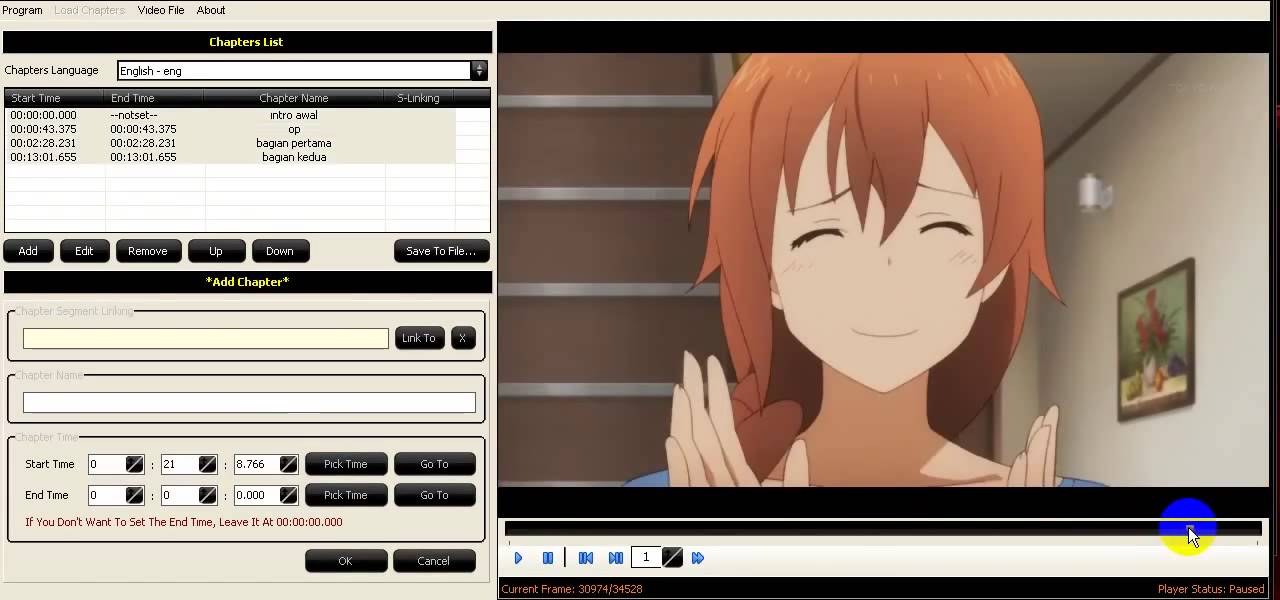Click the Cancel button
This screenshot has width=1280, height=600.
434,561
